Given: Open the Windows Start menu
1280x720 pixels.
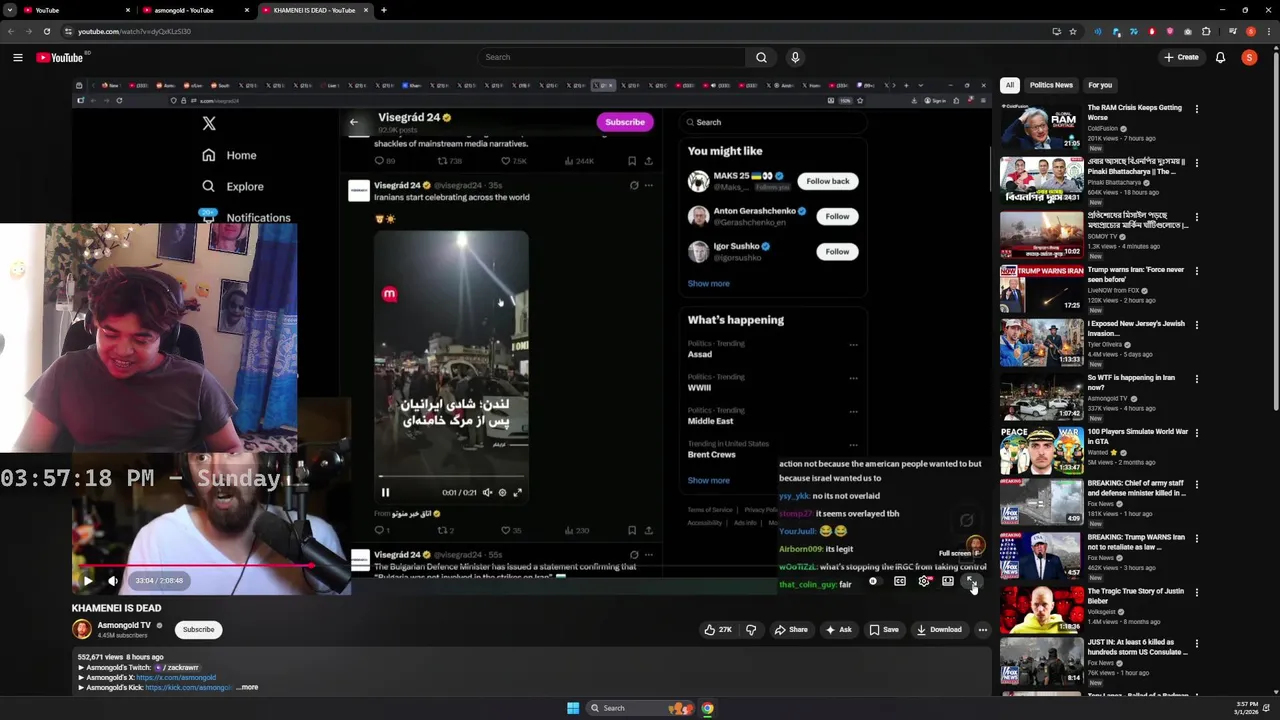Looking at the screenshot, I should point(573,708).
